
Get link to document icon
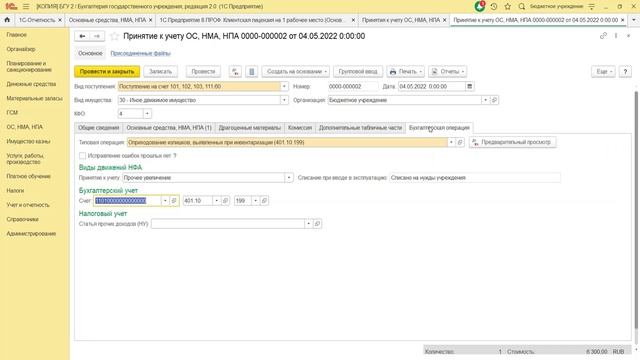(x=603, y=36)
